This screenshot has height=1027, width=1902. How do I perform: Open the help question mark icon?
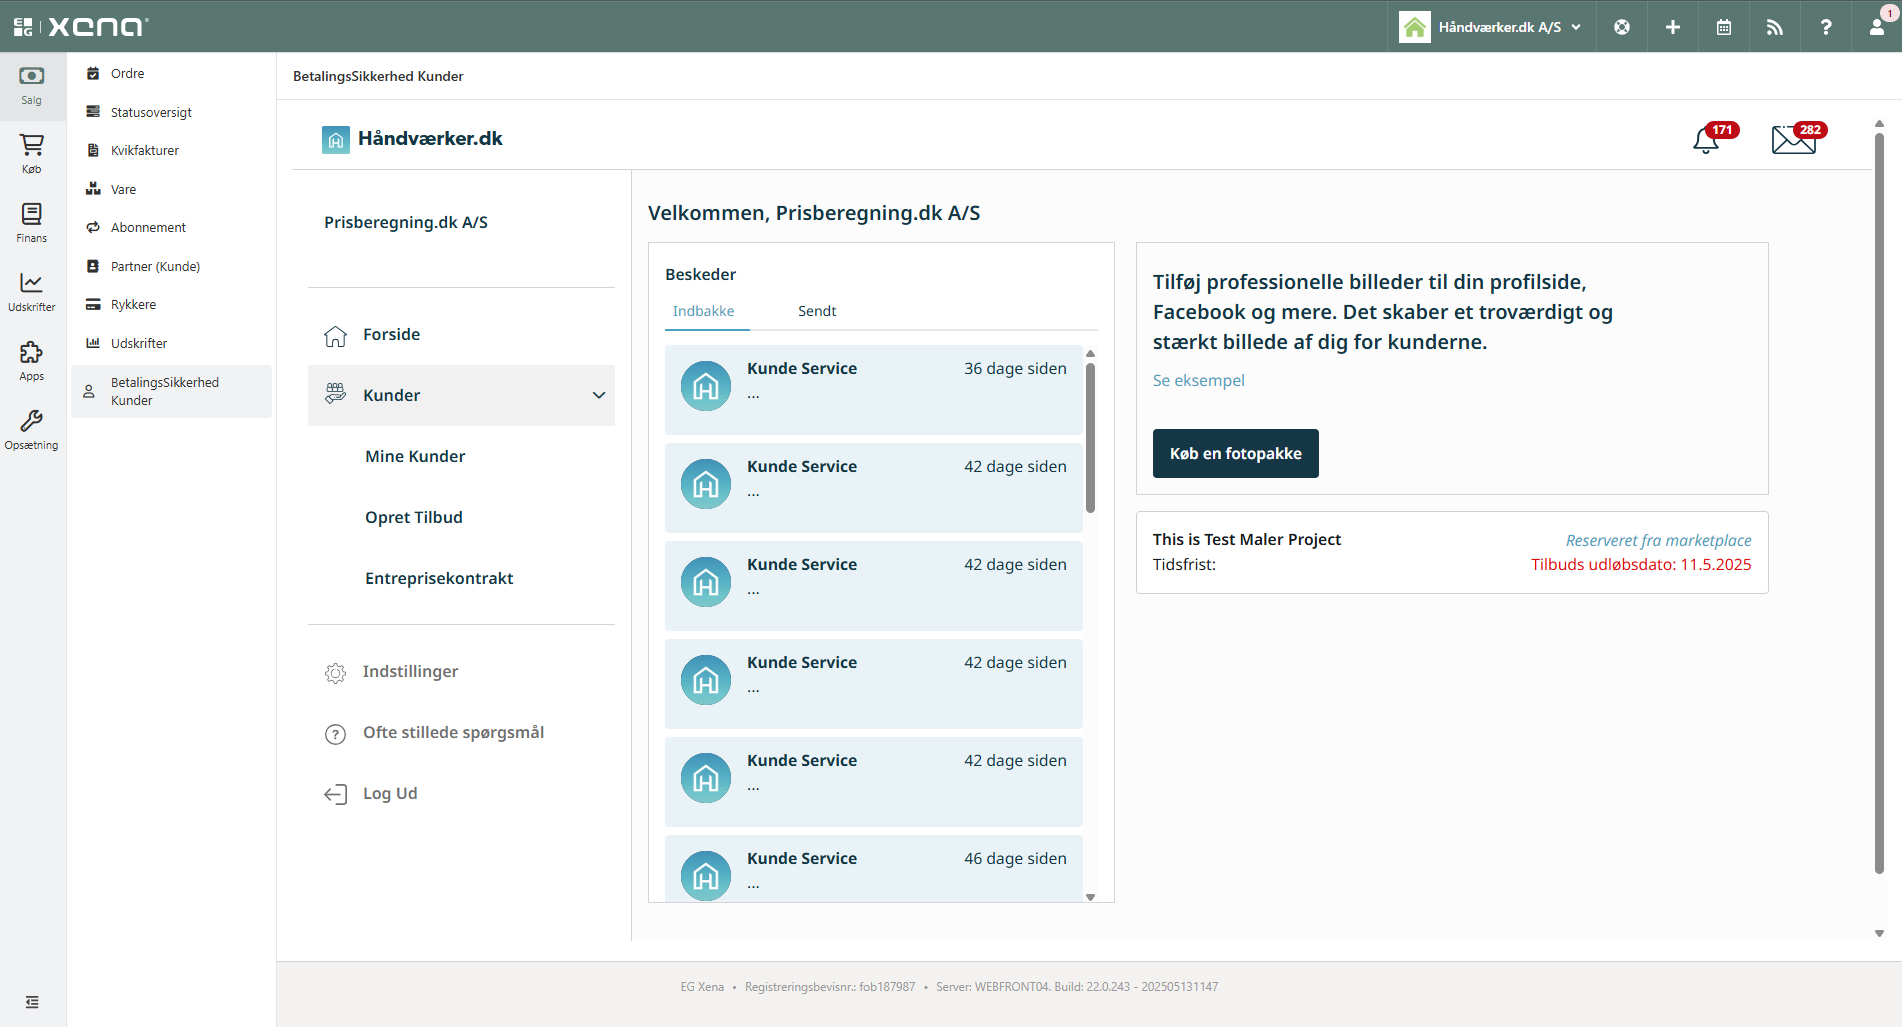tap(1826, 27)
